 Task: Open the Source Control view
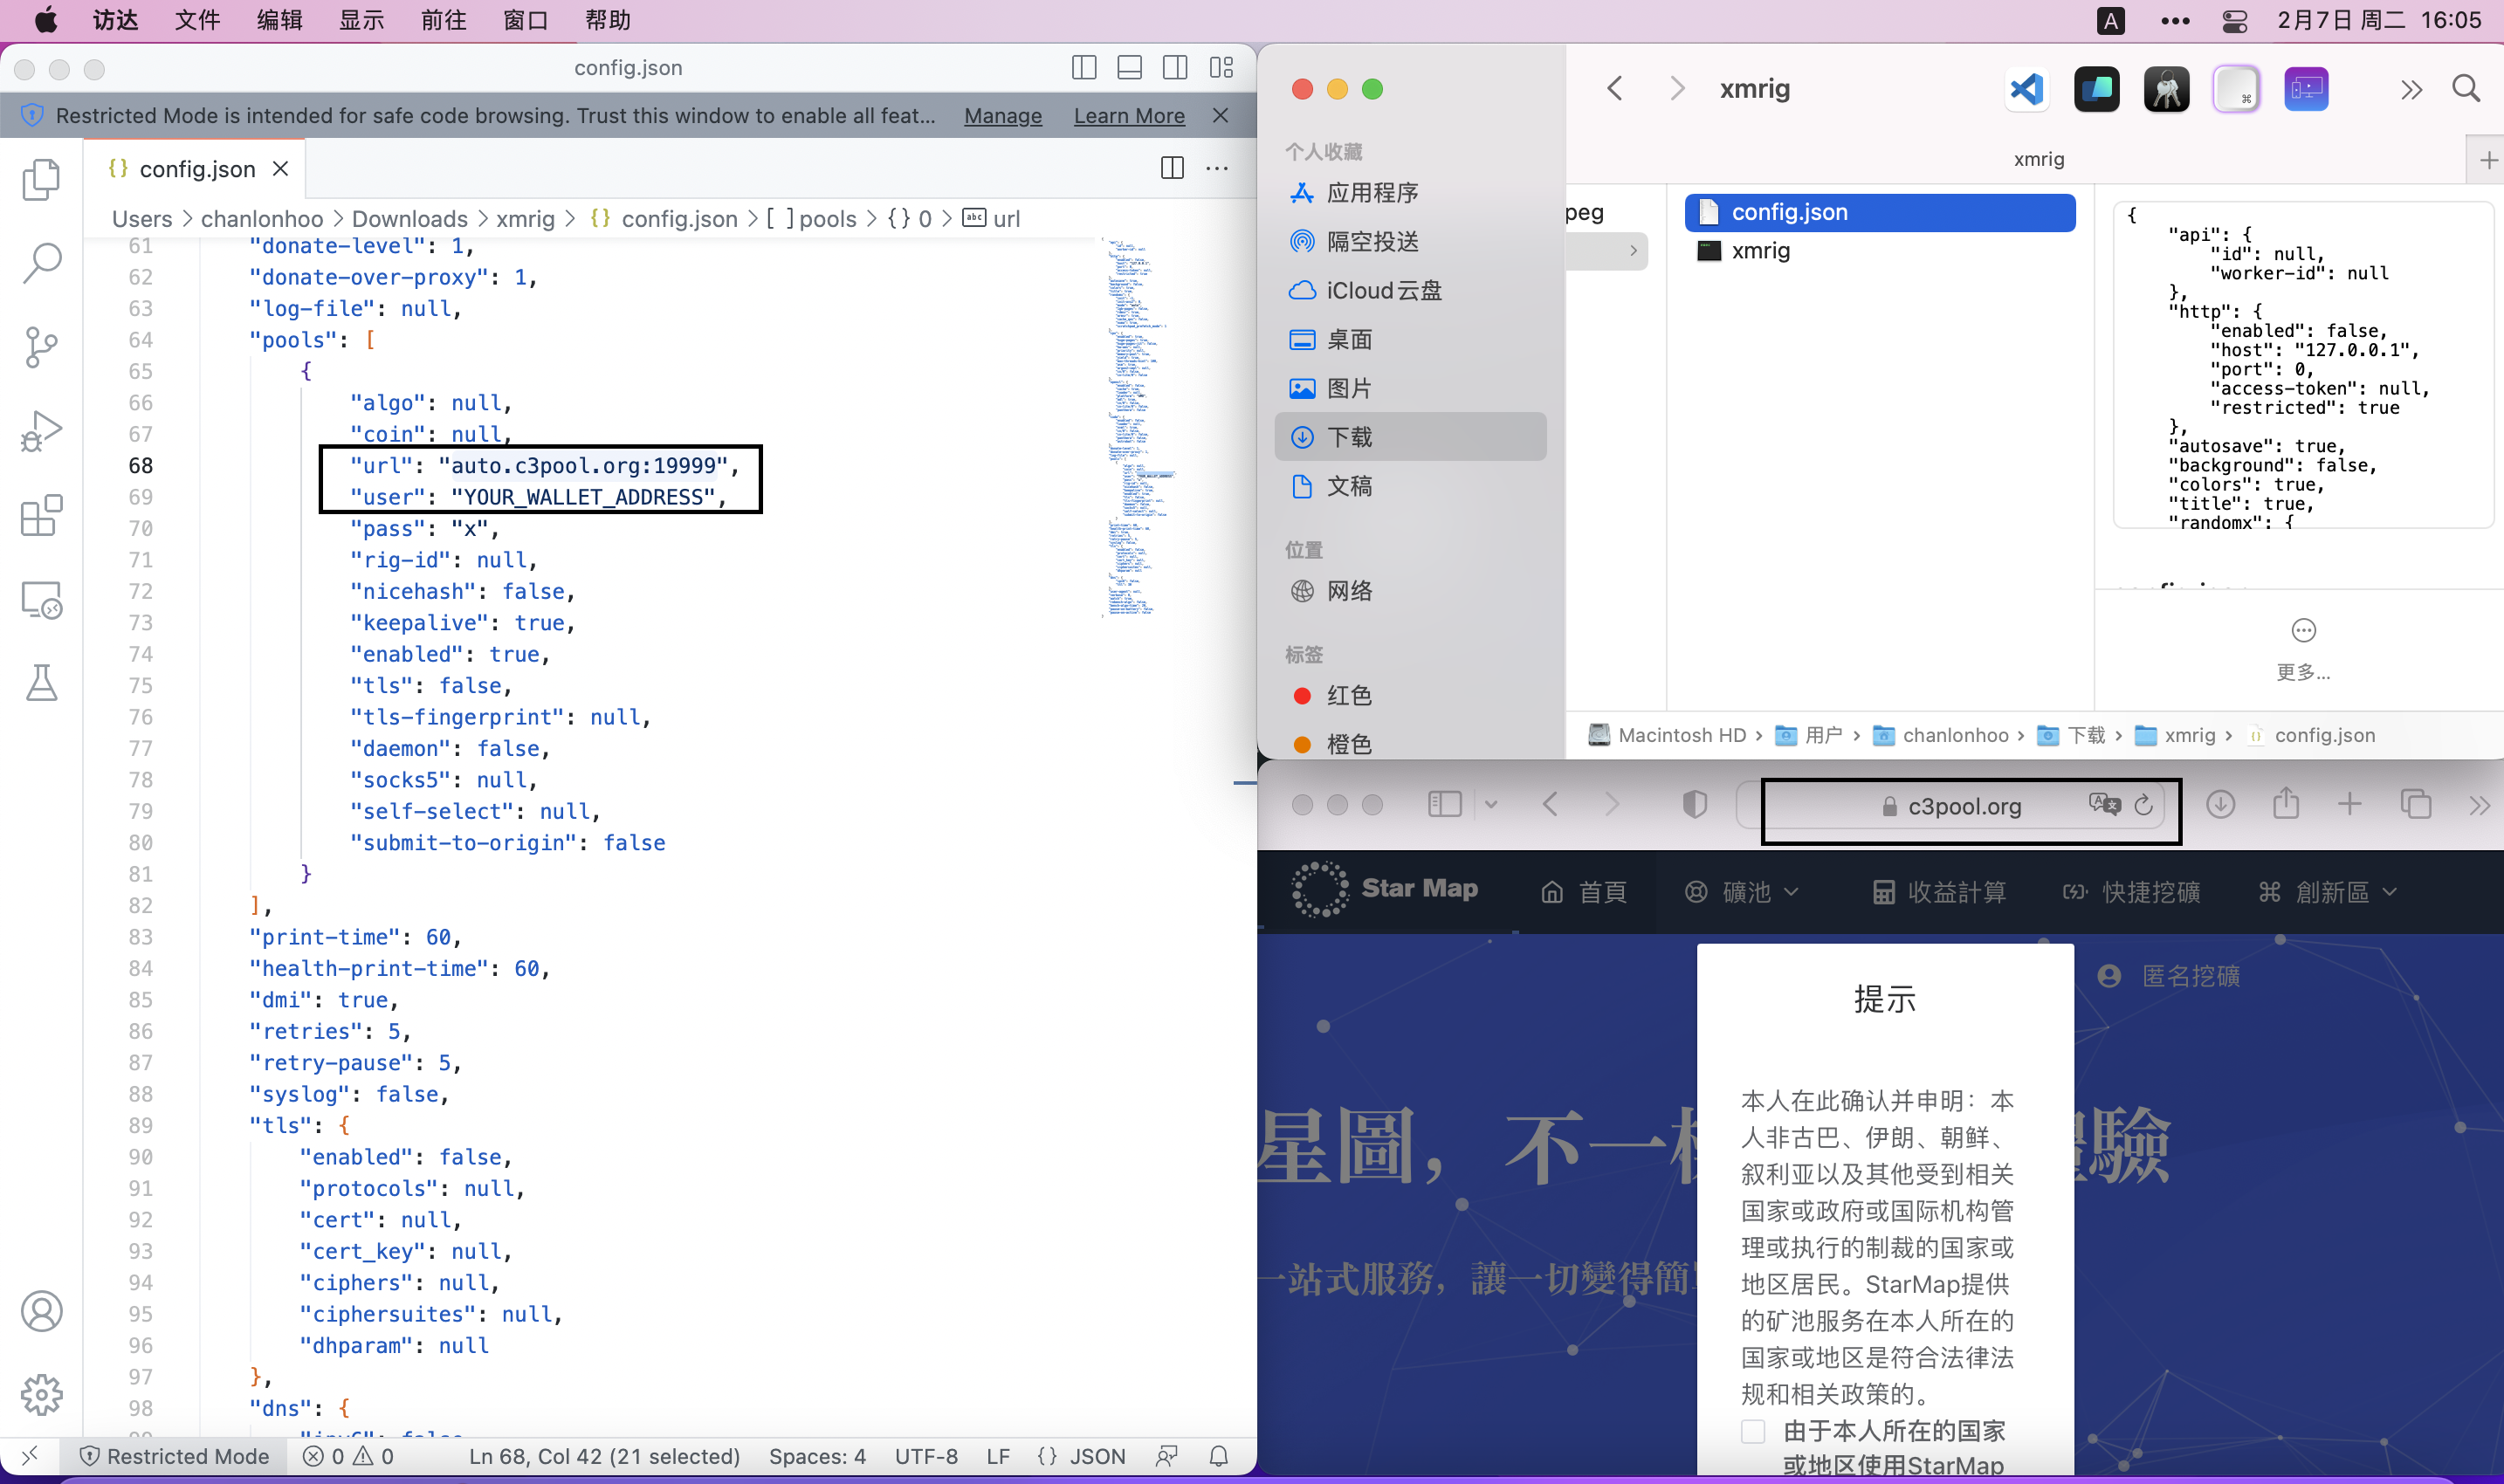click(x=42, y=347)
